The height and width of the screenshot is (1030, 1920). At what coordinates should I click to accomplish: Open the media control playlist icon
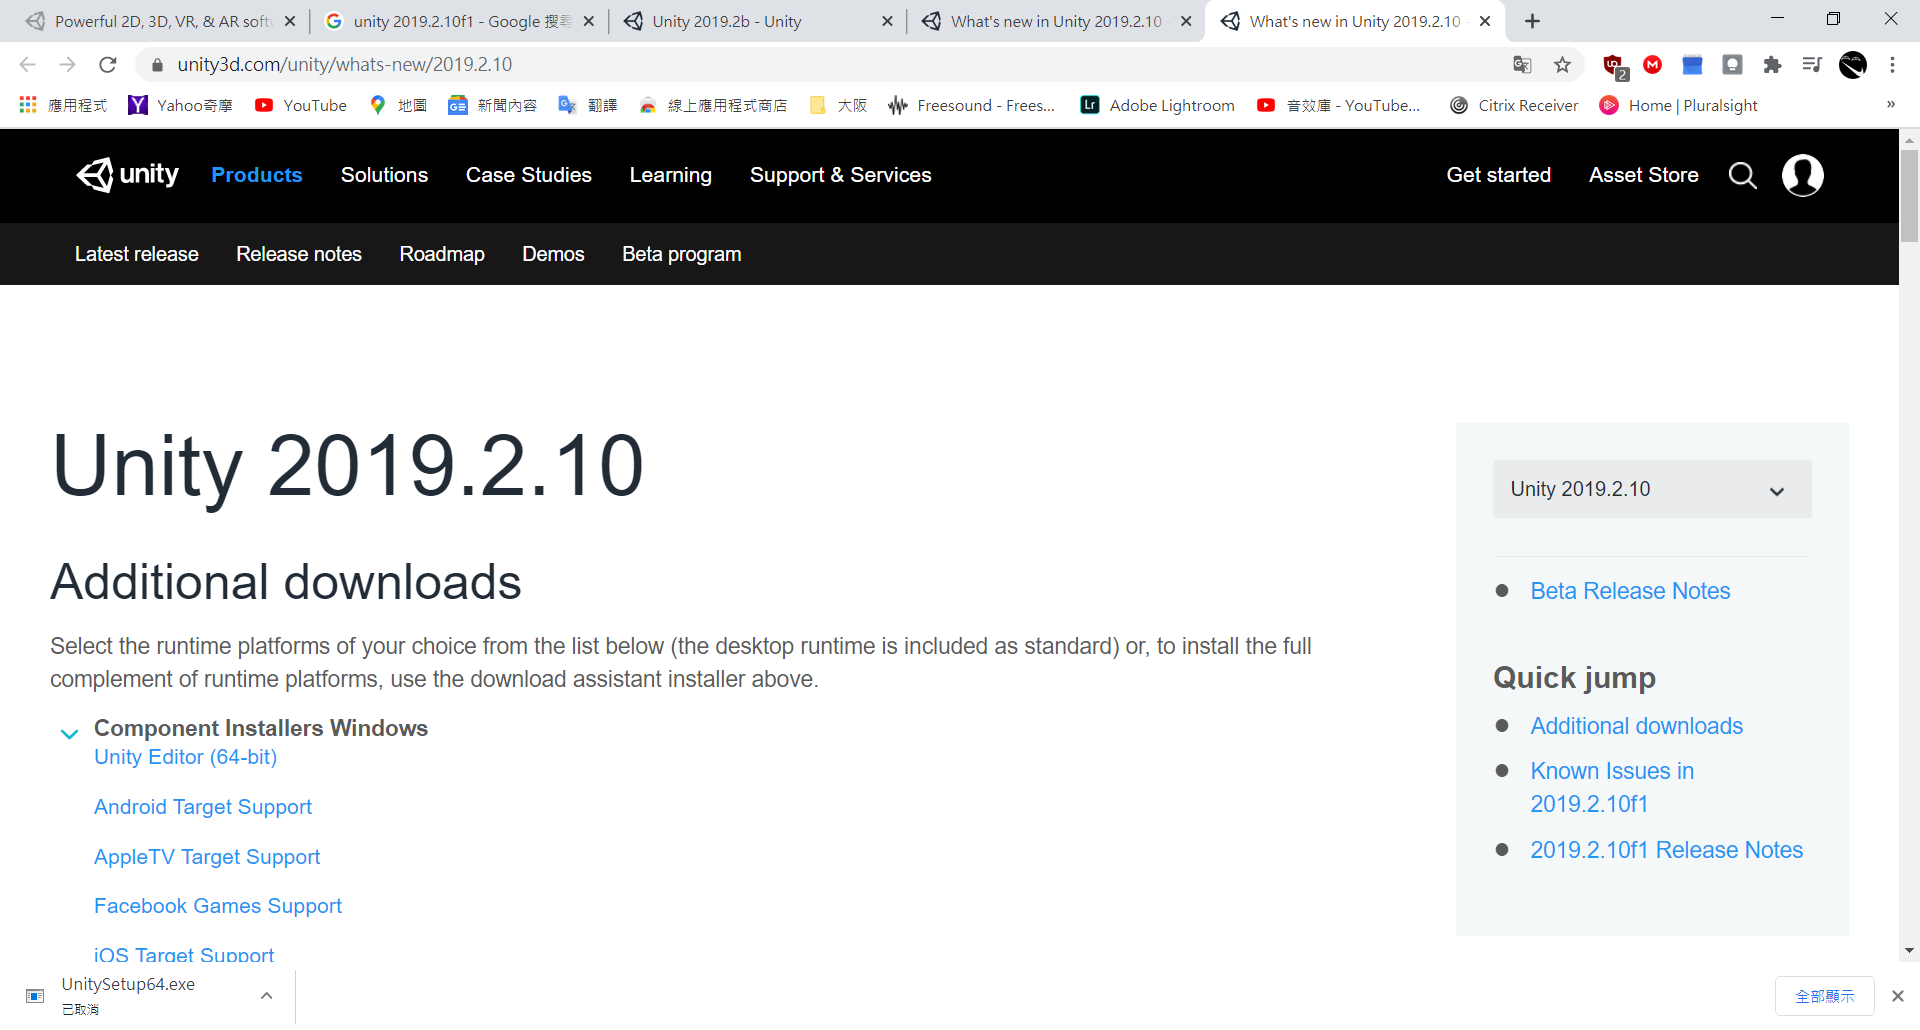1812,65
